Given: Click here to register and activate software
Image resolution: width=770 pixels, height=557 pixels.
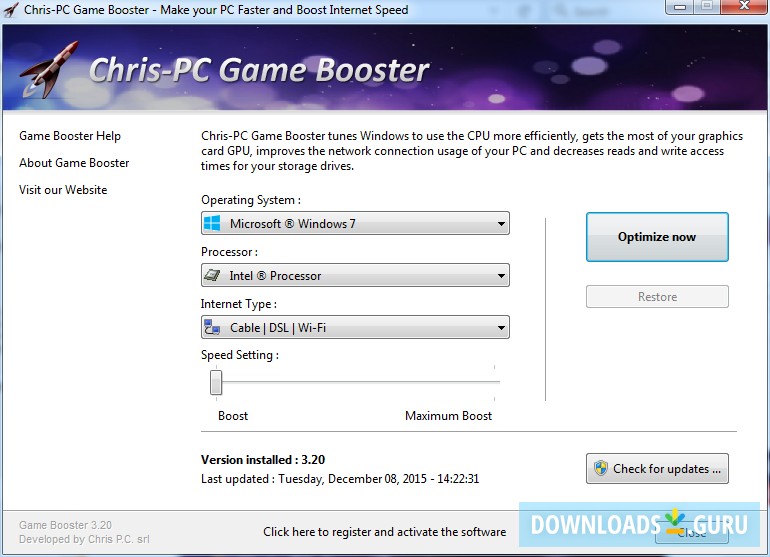Looking at the screenshot, I should (x=385, y=532).
